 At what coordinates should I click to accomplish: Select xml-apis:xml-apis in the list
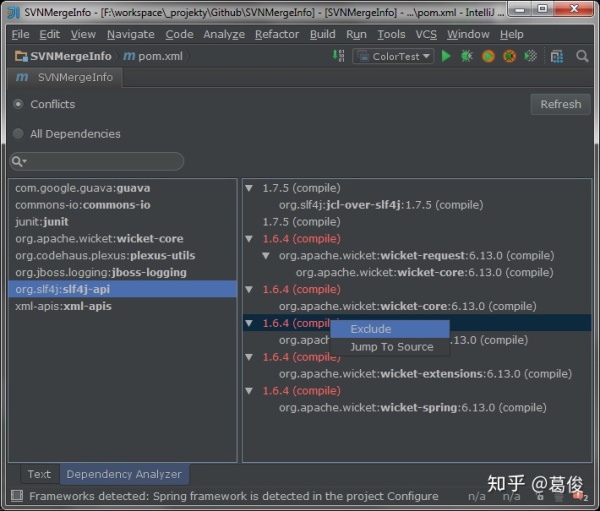(122, 306)
